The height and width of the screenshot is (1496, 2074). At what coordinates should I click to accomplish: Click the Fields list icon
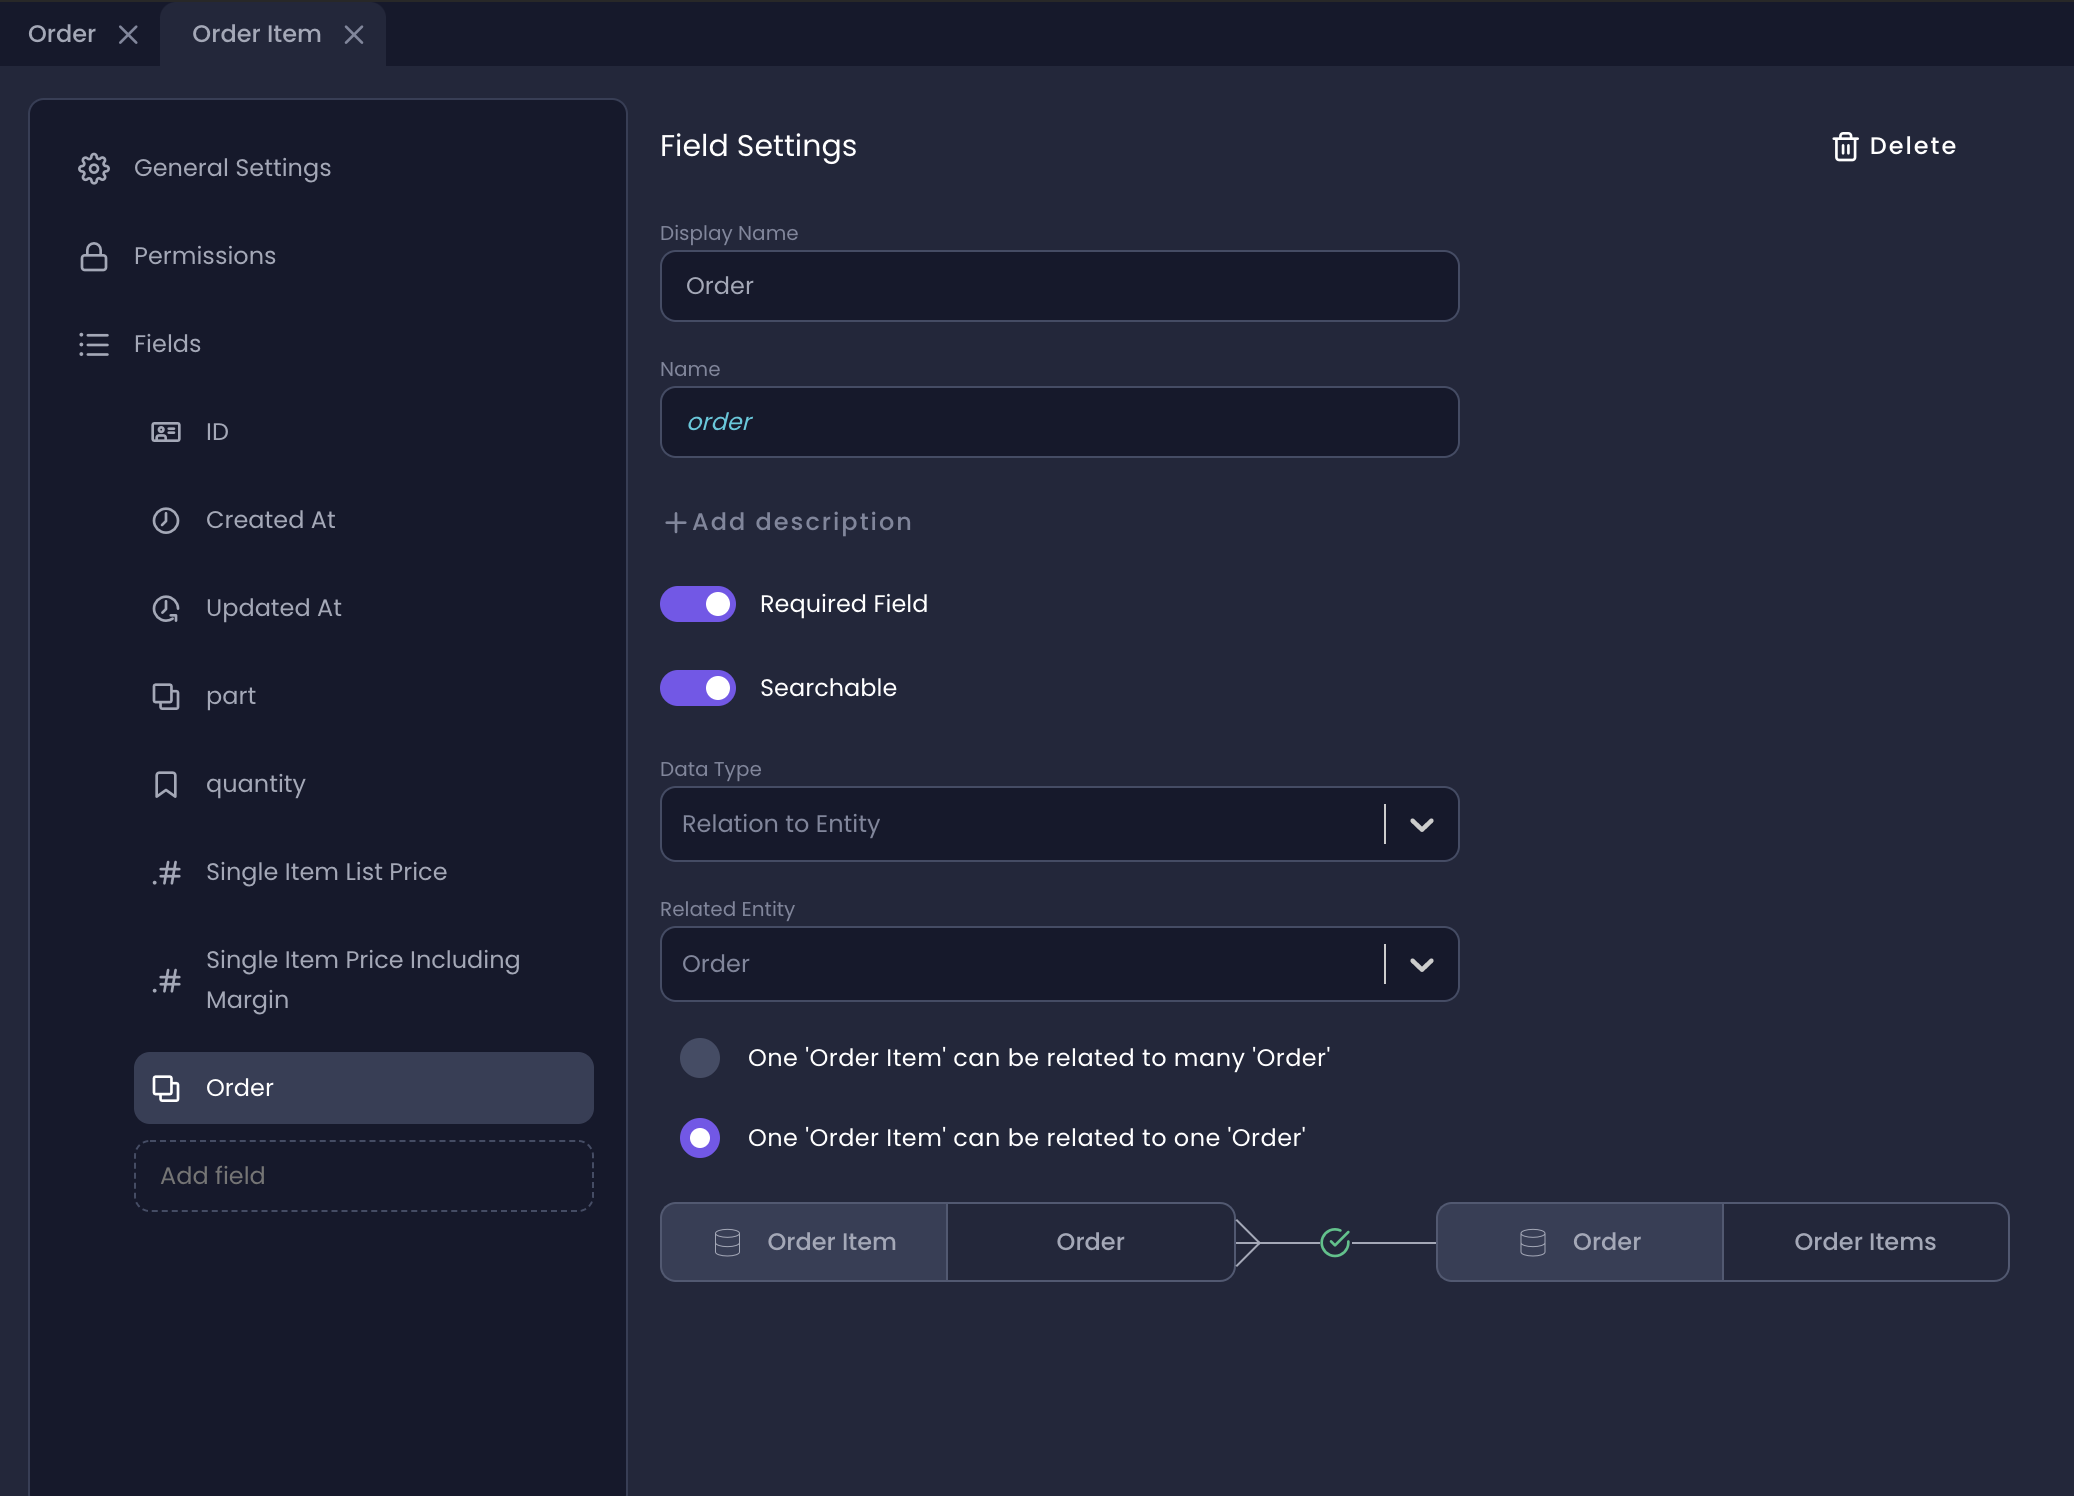pos(94,344)
